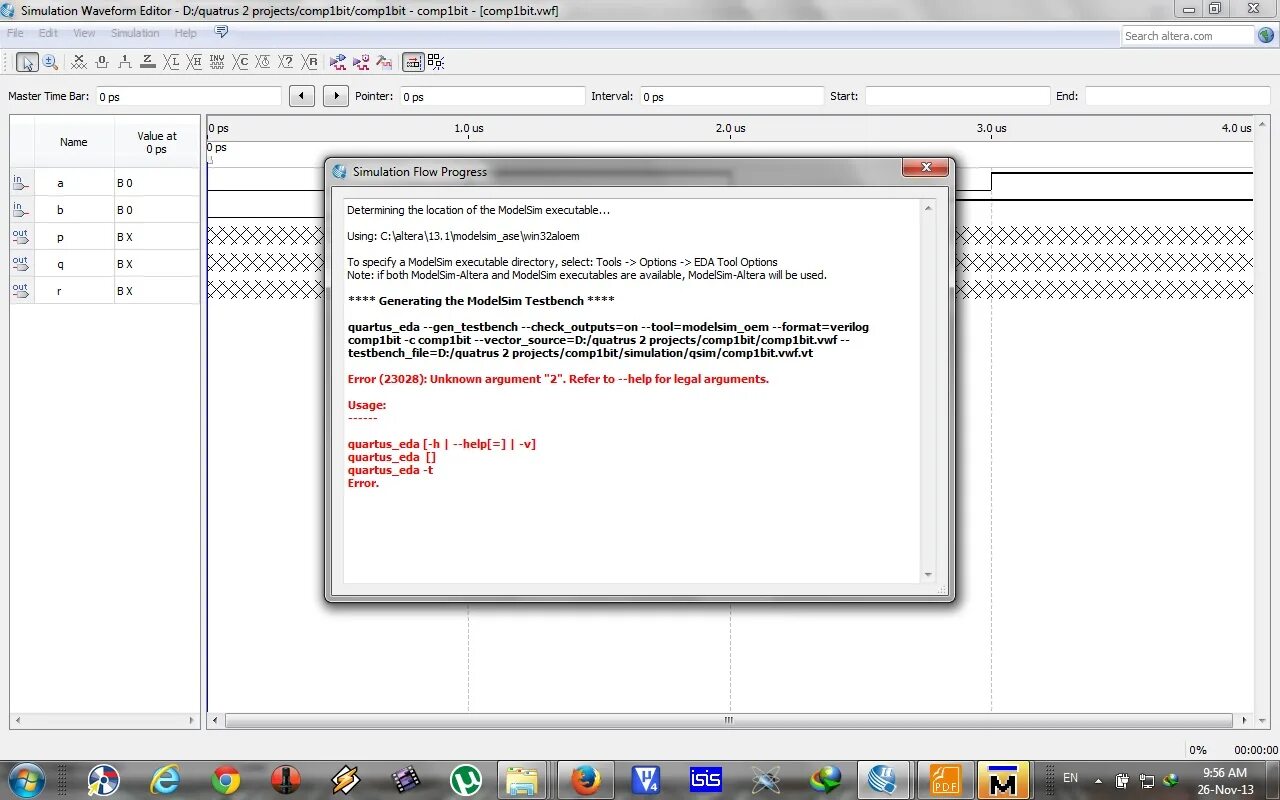Image resolution: width=1280 pixels, height=800 pixels.
Task: Select the Zoom tool
Action: point(50,62)
